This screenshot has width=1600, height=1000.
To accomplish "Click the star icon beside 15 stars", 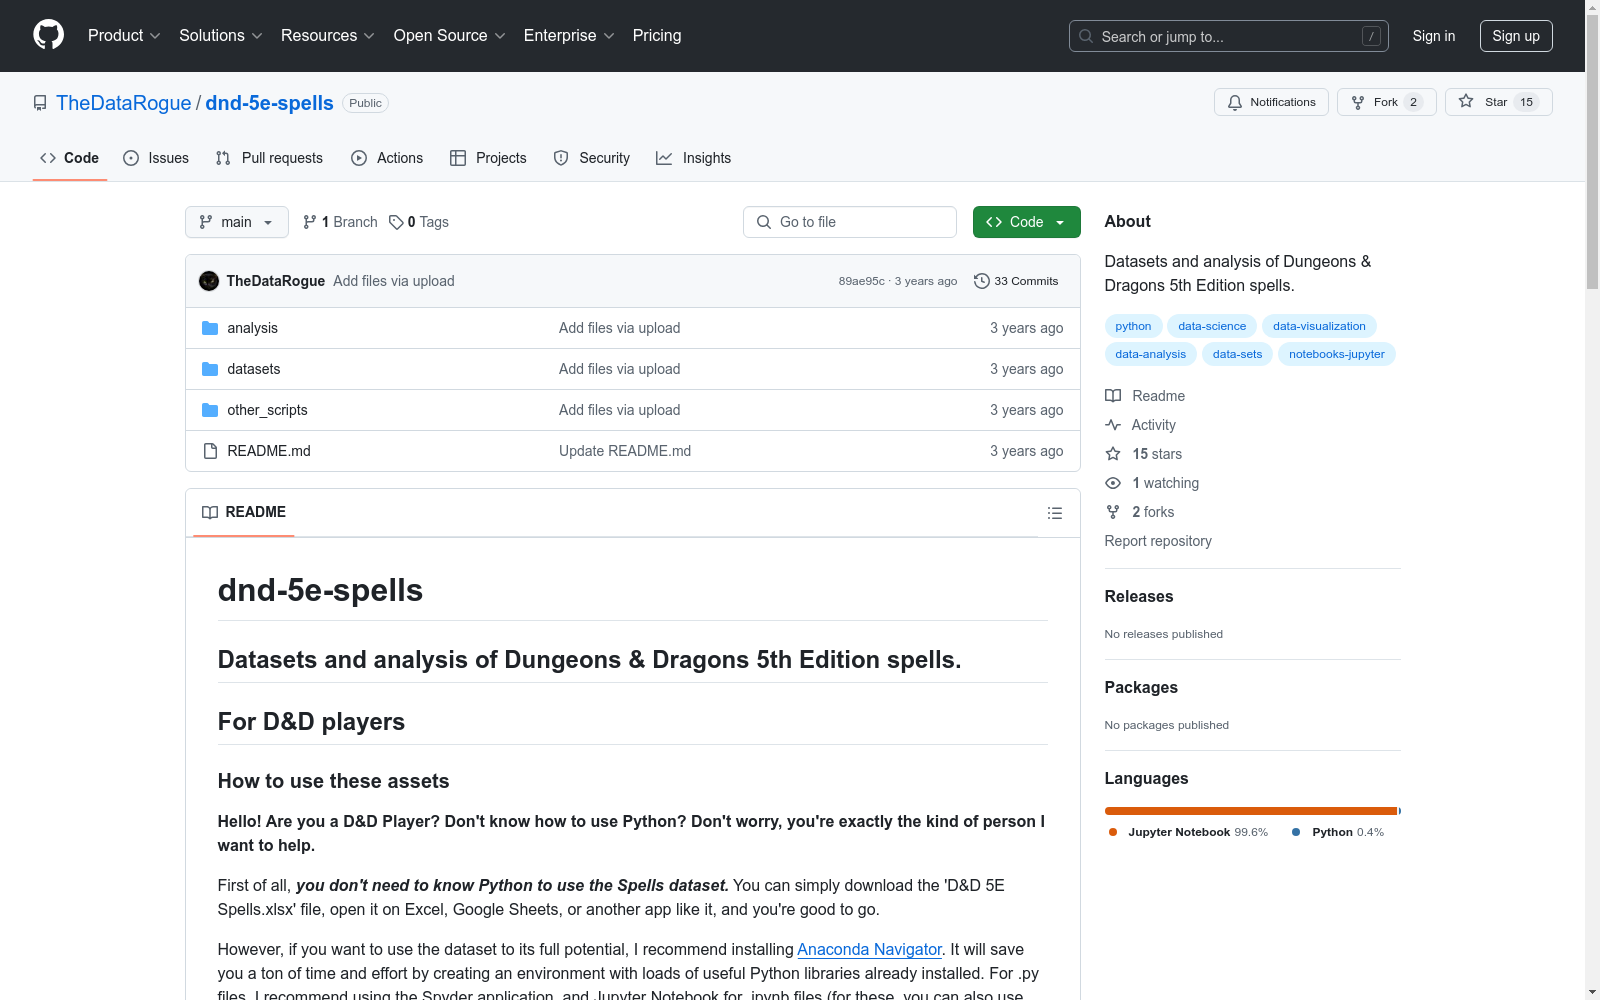I will click(x=1113, y=454).
